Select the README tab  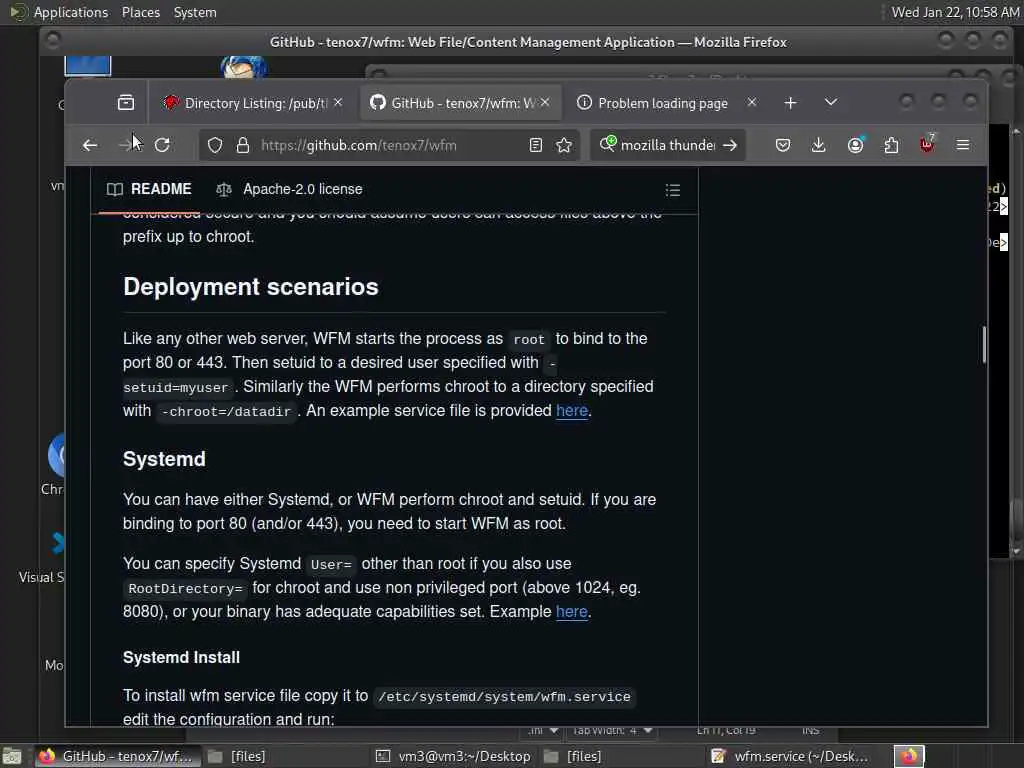[x=149, y=189]
